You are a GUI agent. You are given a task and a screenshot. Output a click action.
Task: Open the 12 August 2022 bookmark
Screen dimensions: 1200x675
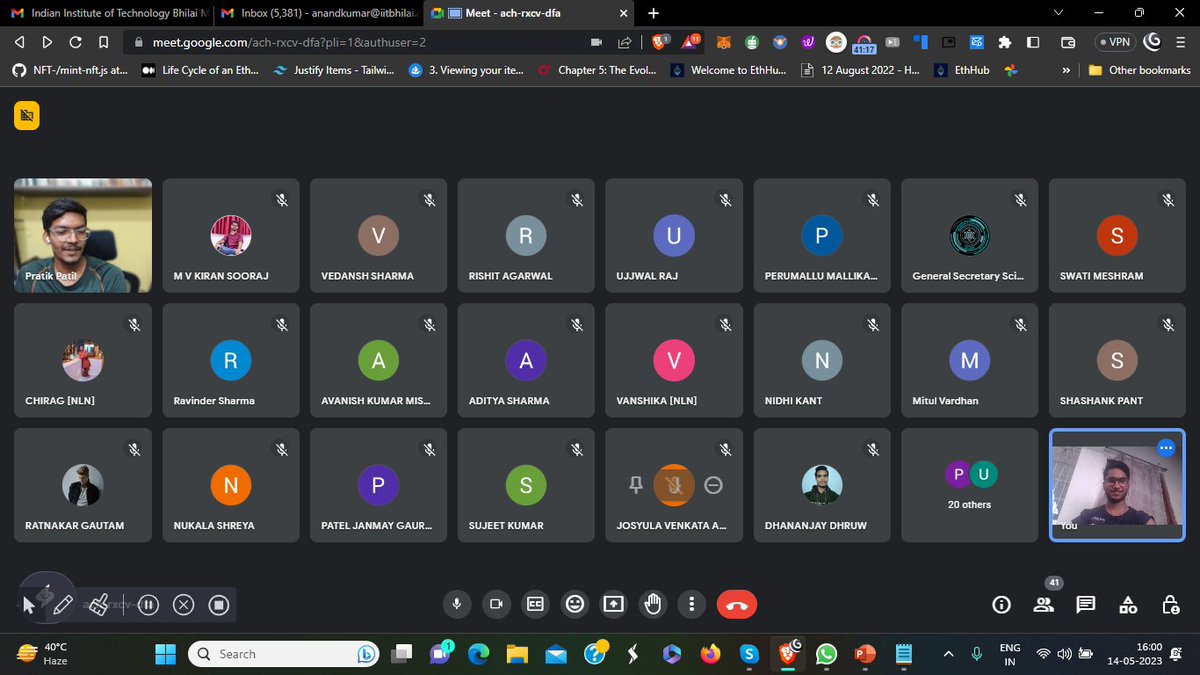coord(861,70)
